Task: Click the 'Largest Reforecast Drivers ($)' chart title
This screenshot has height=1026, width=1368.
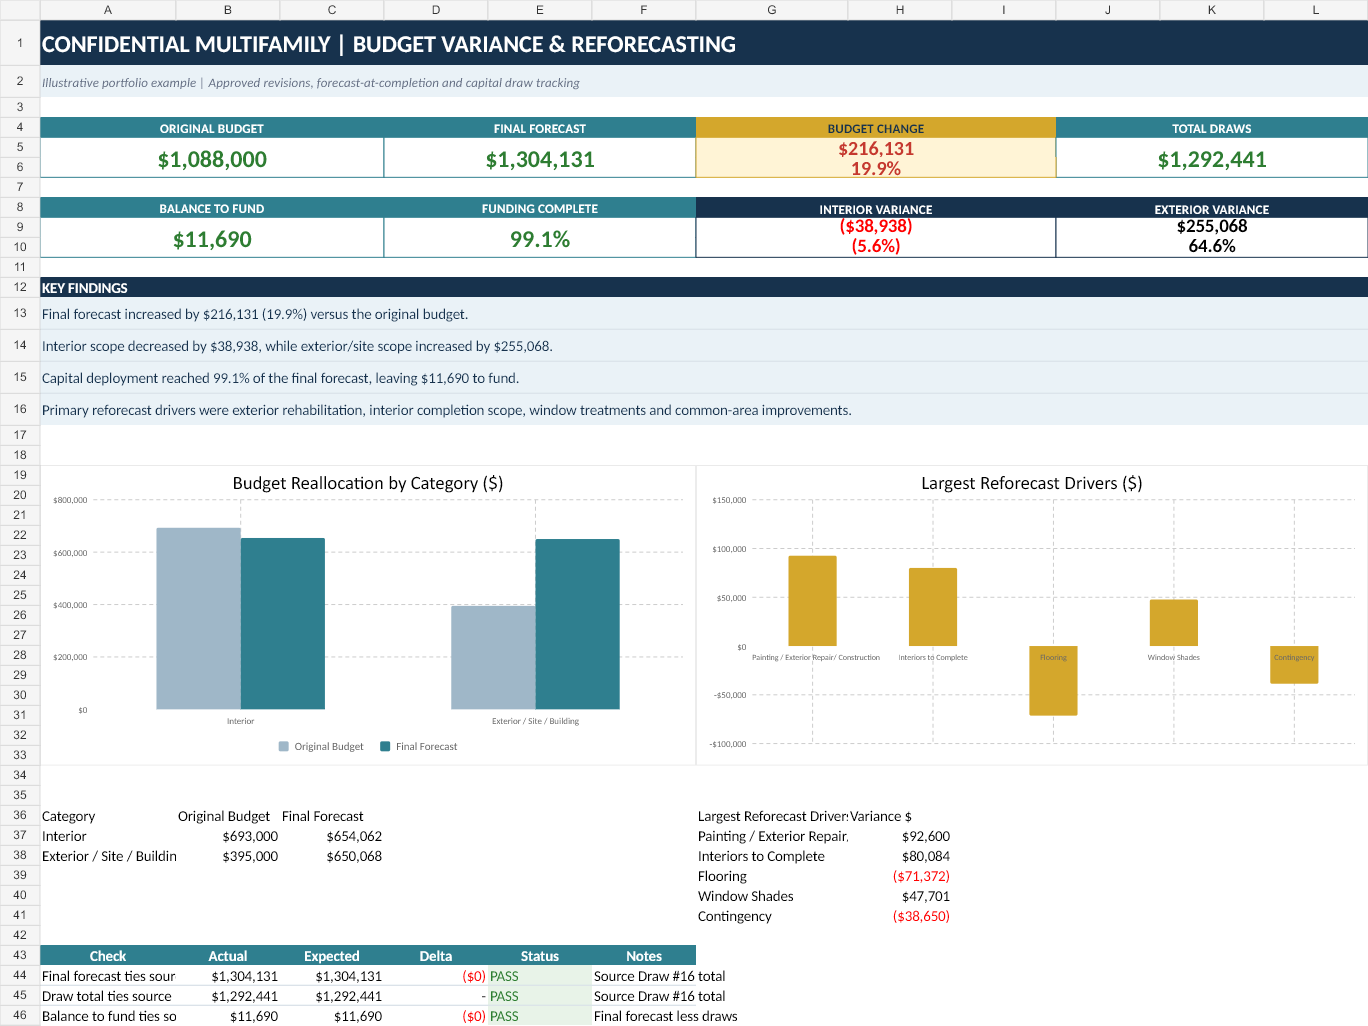Action: [x=1032, y=483]
